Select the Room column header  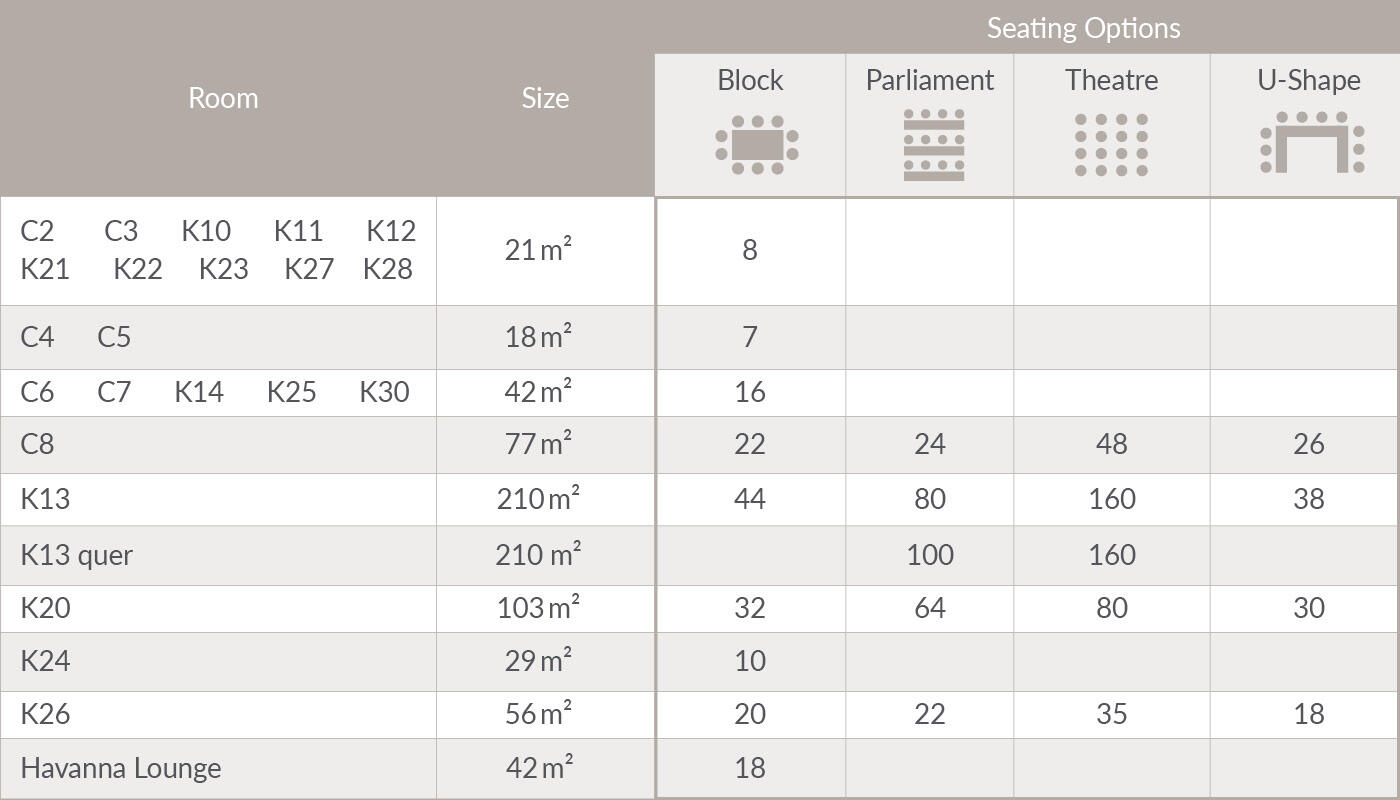(223, 98)
